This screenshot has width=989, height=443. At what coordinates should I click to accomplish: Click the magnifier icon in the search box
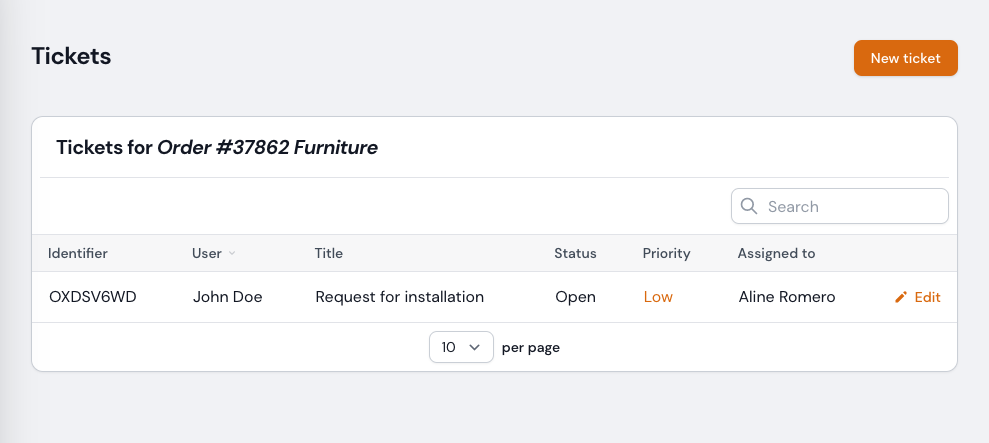coord(749,206)
